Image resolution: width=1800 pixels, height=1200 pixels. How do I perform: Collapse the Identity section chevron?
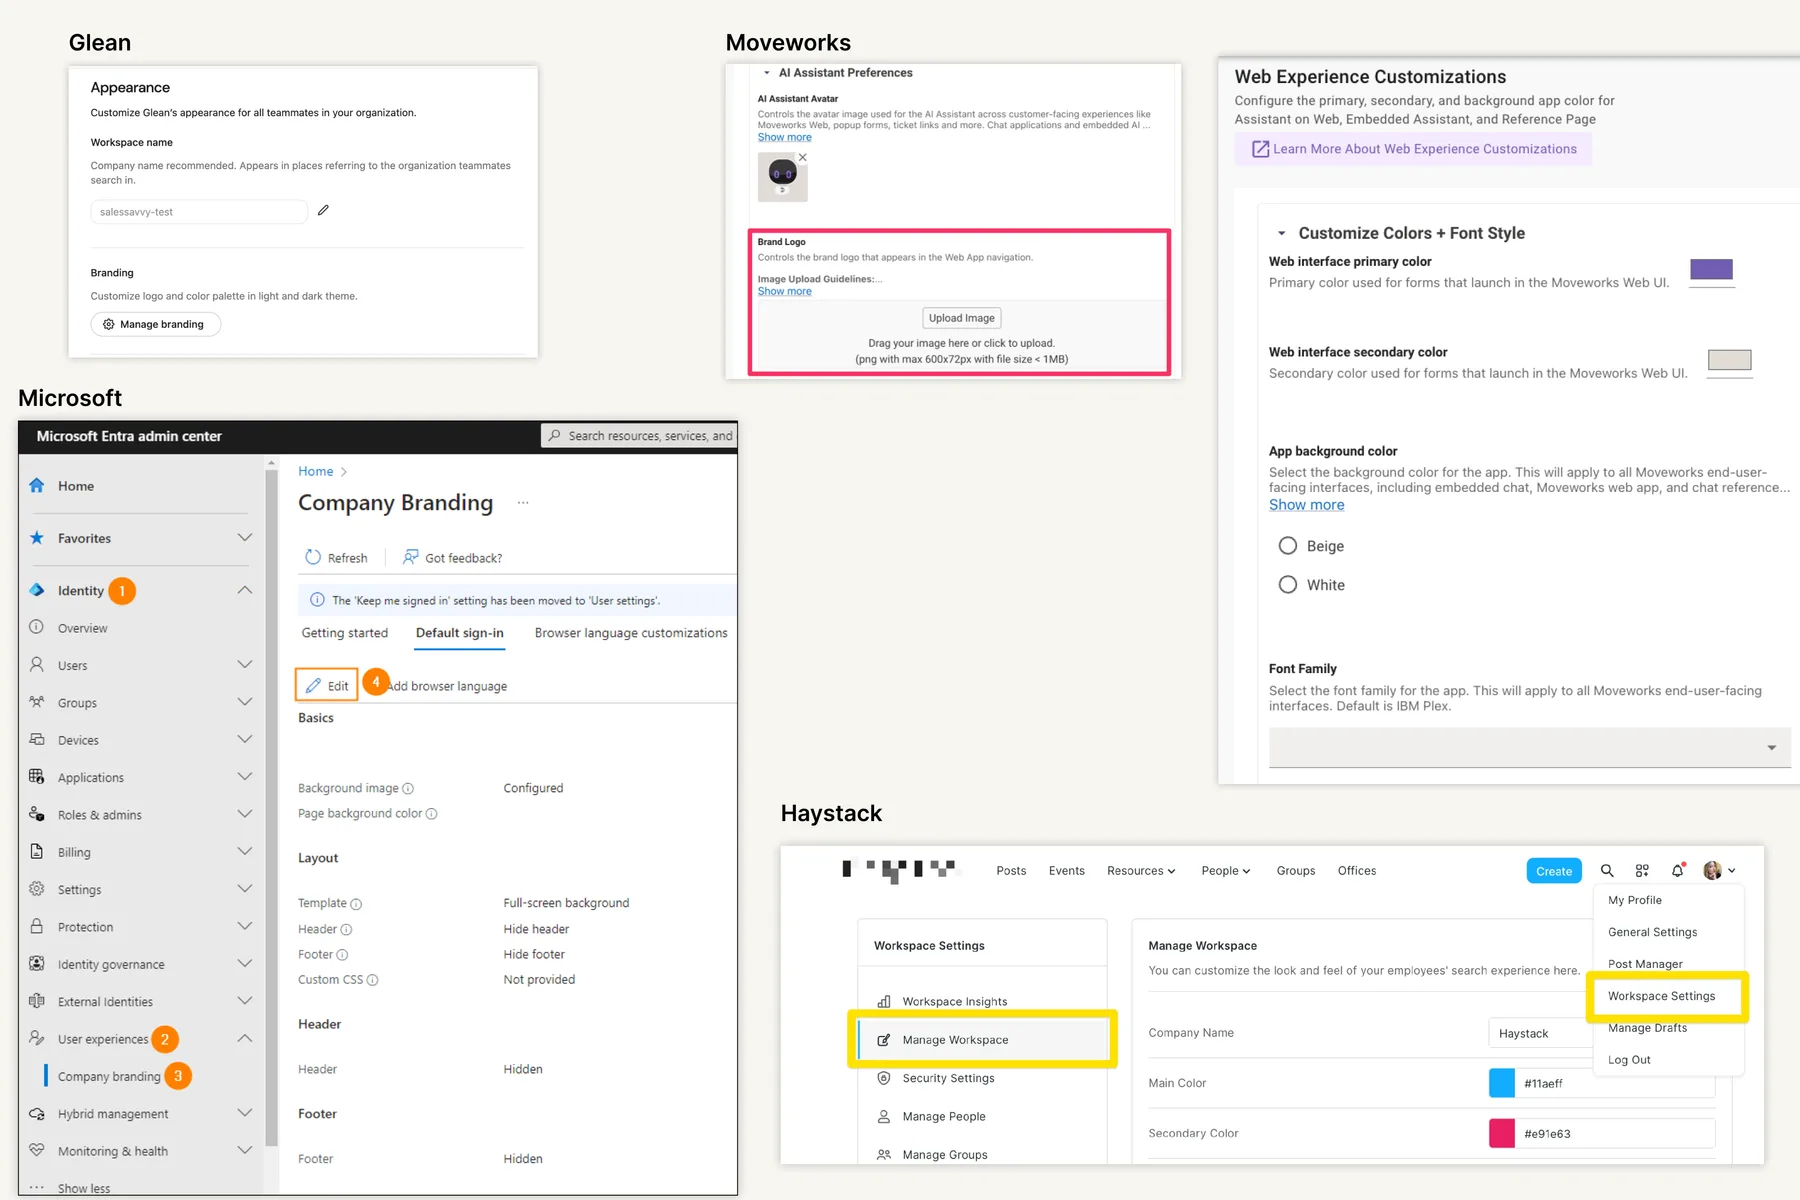(x=245, y=590)
